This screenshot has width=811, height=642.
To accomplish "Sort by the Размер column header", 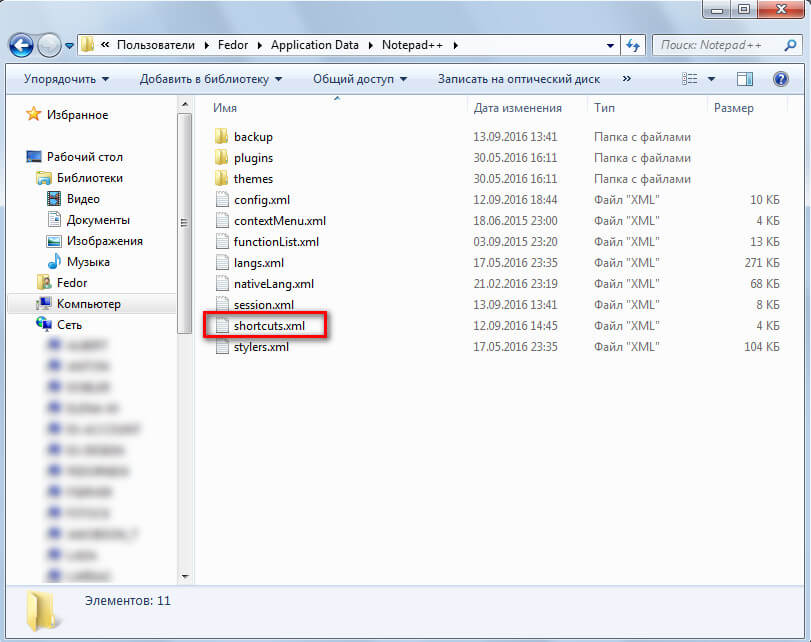I will coord(733,108).
